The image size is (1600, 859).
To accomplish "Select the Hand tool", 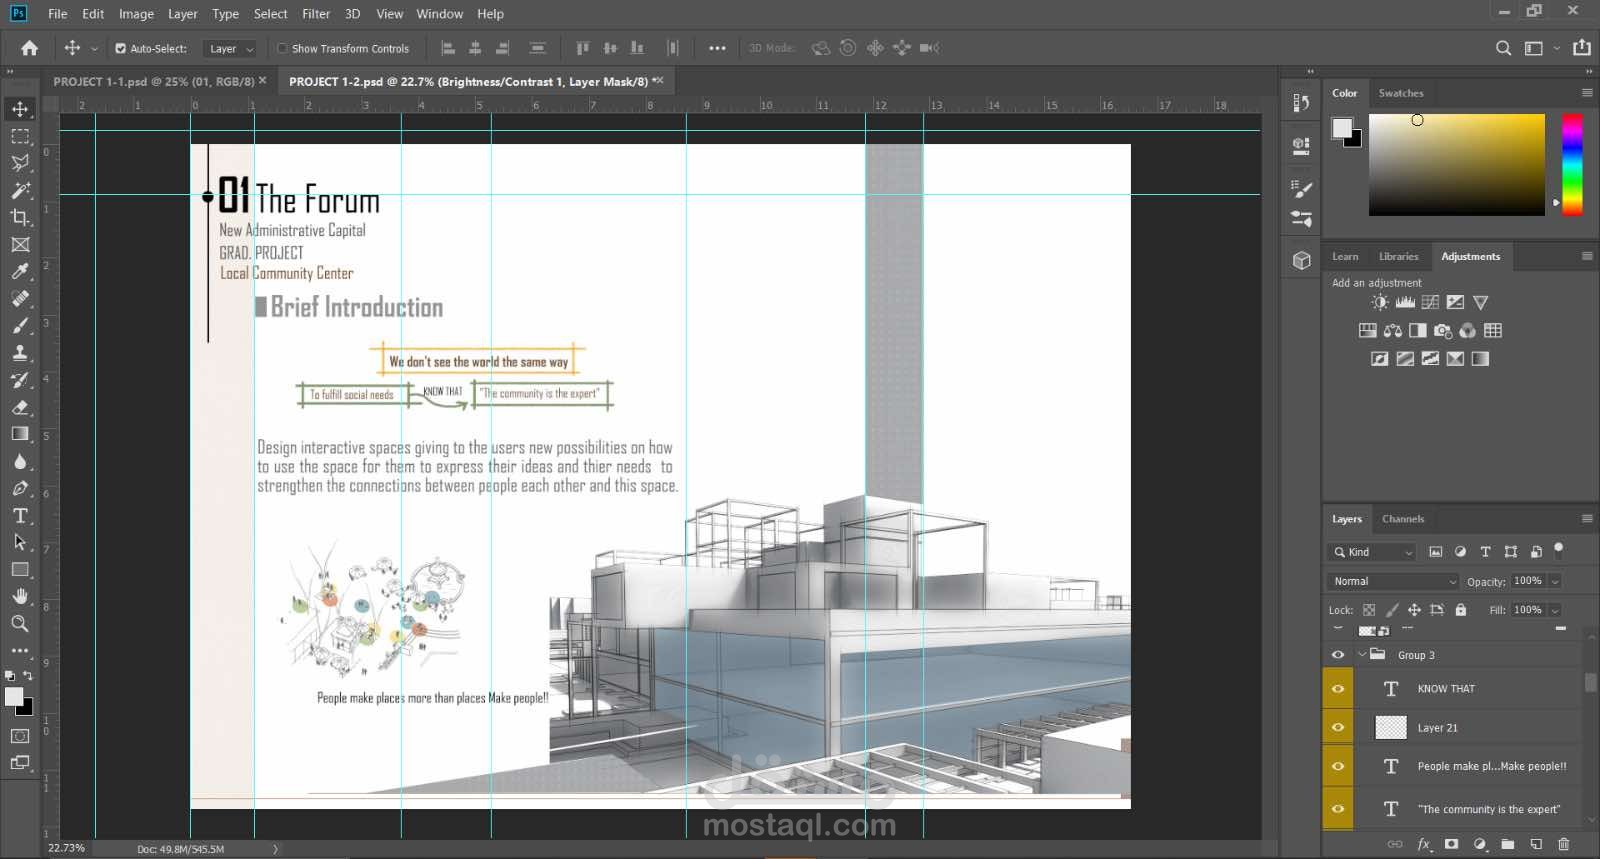I will point(20,596).
